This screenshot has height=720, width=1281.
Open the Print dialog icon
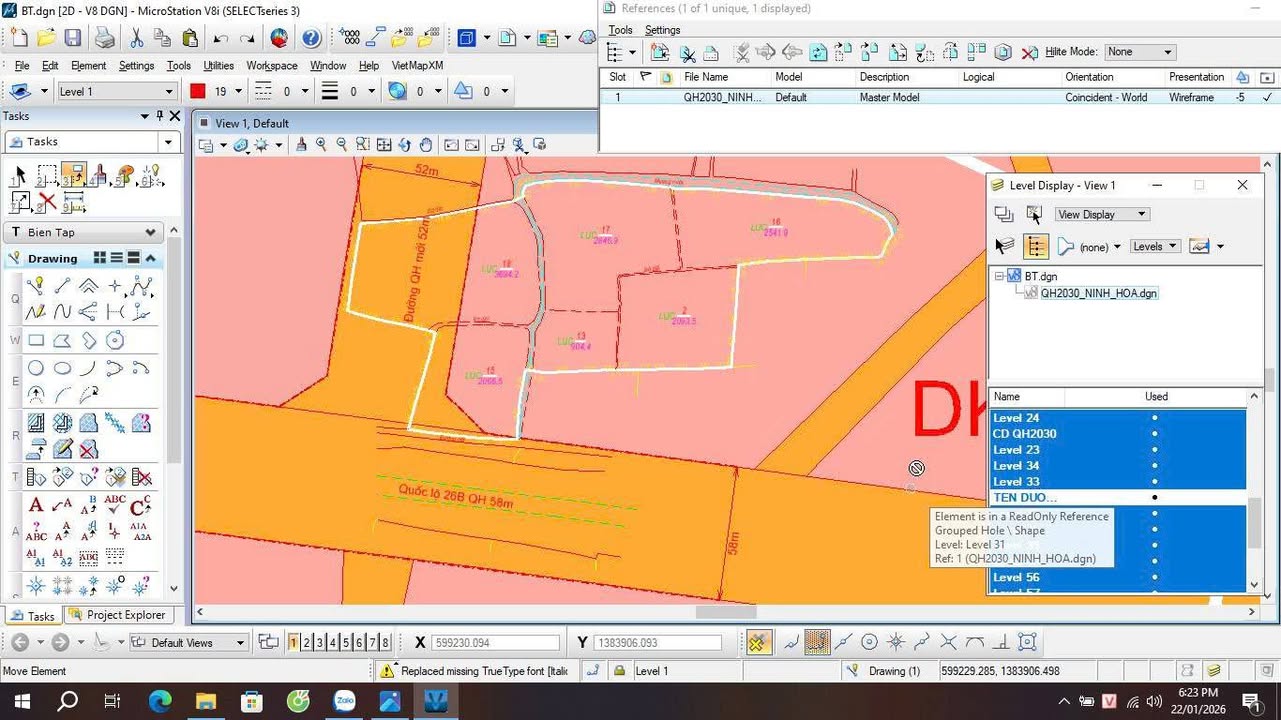tap(104, 38)
